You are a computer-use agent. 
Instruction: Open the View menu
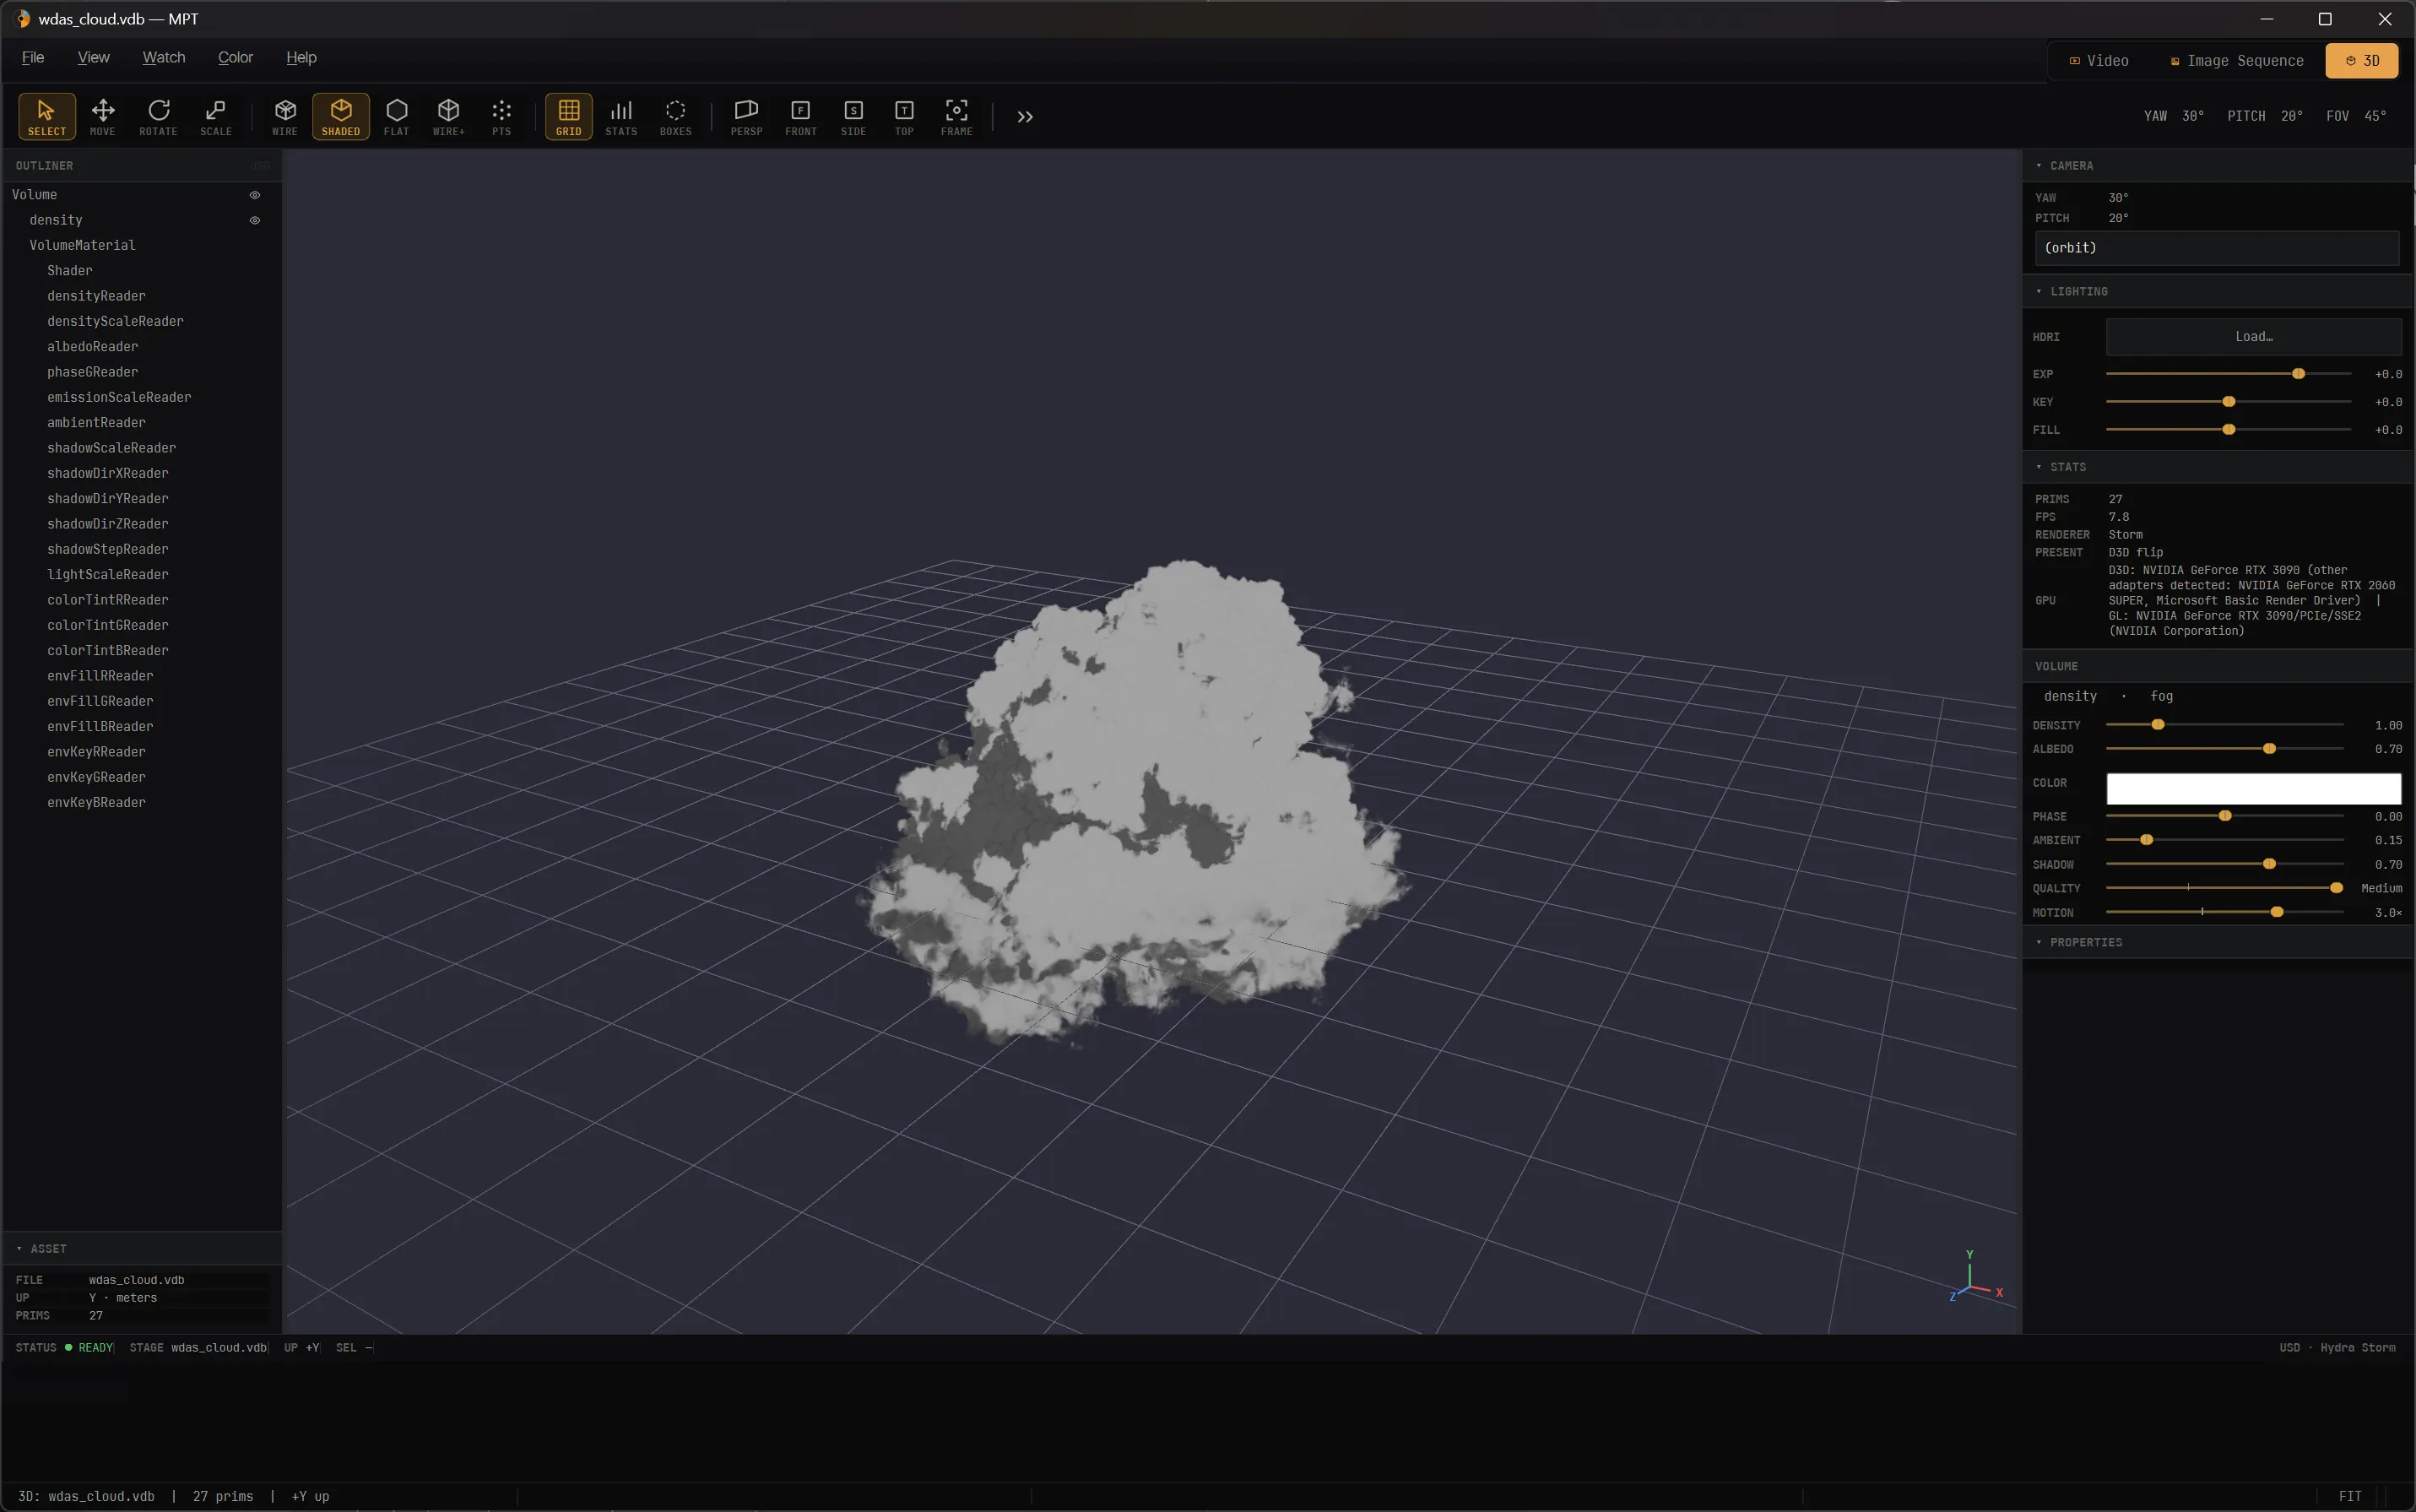[94, 58]
